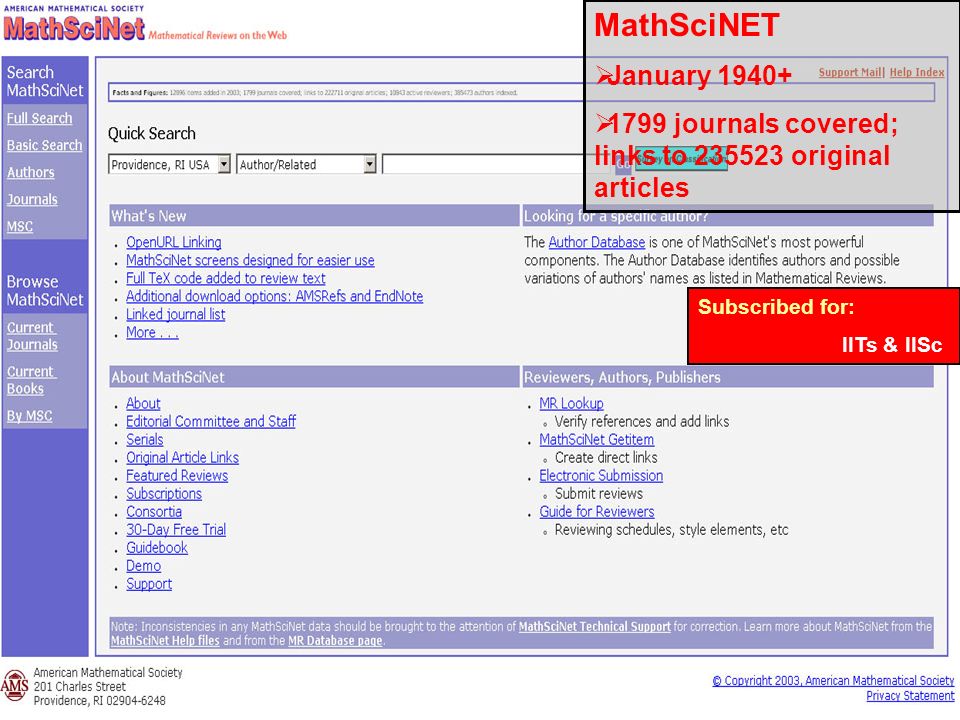Click Mathematical Reviews on the Web tagline
The width and height of the screenshot is (960, 720).
pos(217,36)
